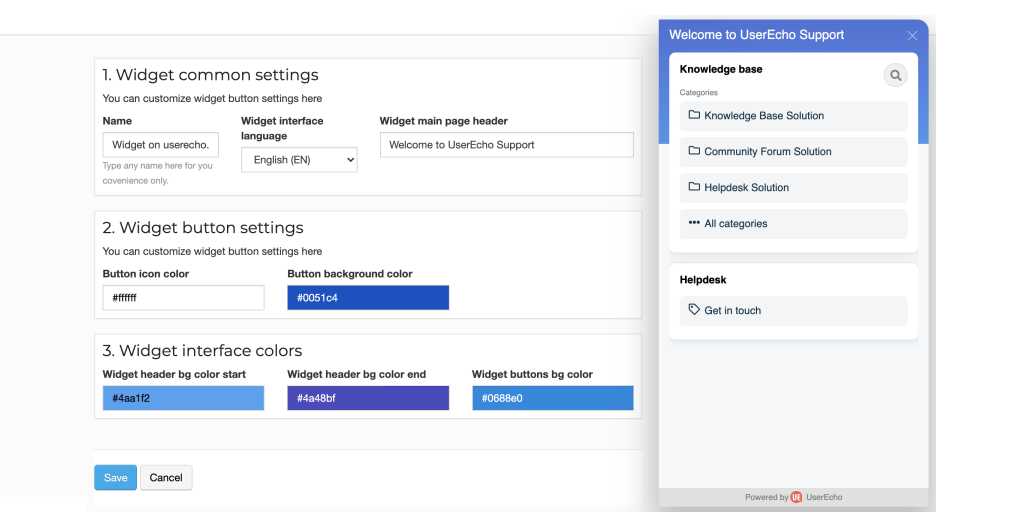1024x512 pixels.
Task: Pick the header bg color end #4a48bf
Action: click(368, 398)
